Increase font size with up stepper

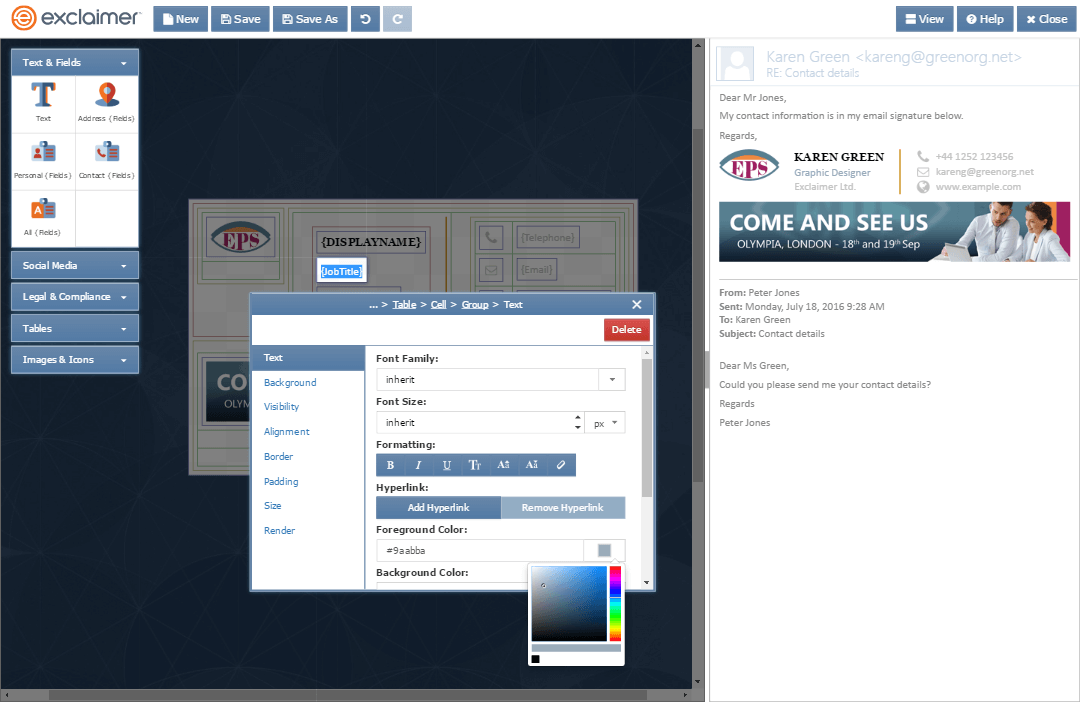tap(577, 417)
